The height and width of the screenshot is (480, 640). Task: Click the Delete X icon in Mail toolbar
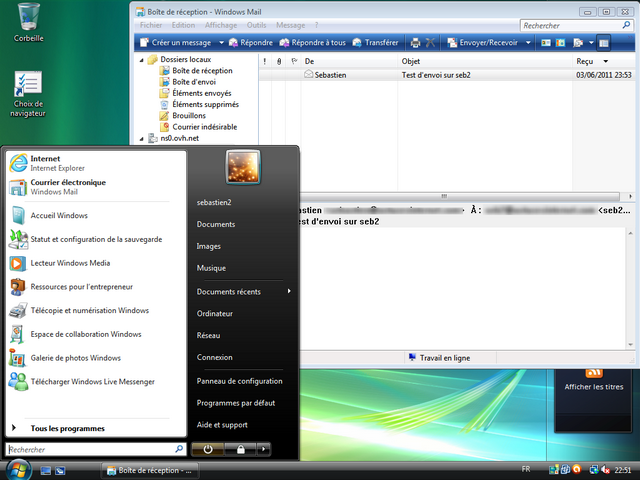point(430,42)
